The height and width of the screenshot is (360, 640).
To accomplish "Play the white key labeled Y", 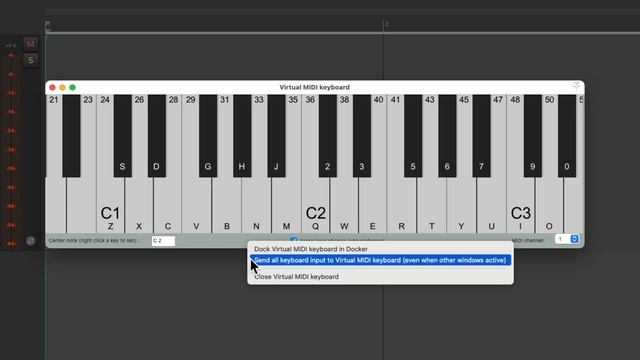I will click(461, 206).
